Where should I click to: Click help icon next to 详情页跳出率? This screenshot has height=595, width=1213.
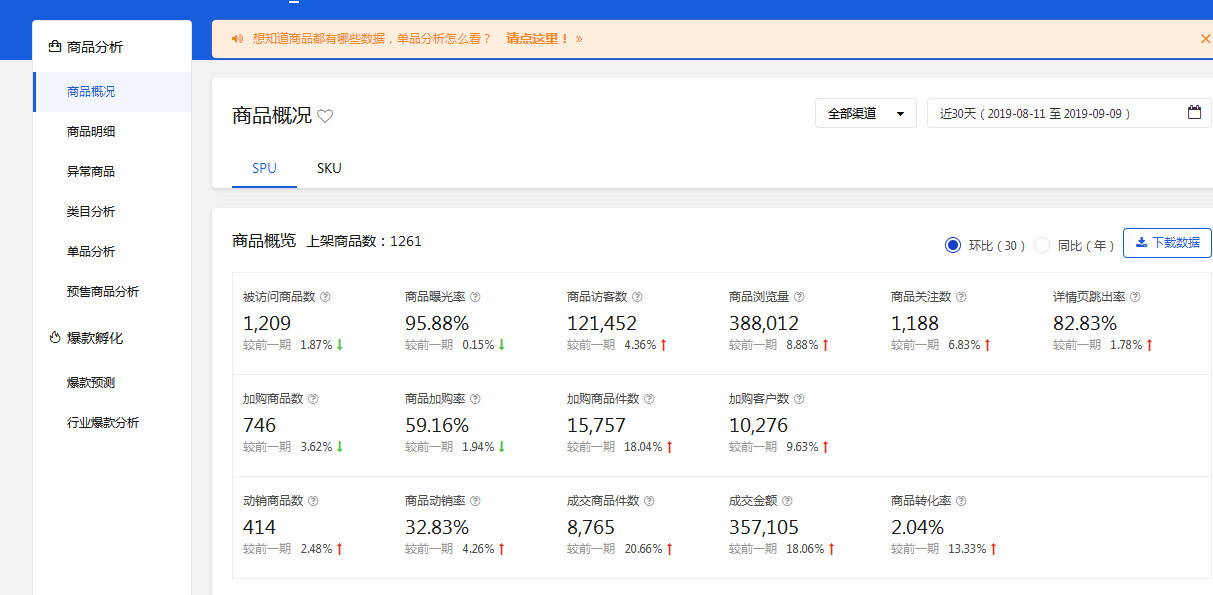pos(1135,297)
